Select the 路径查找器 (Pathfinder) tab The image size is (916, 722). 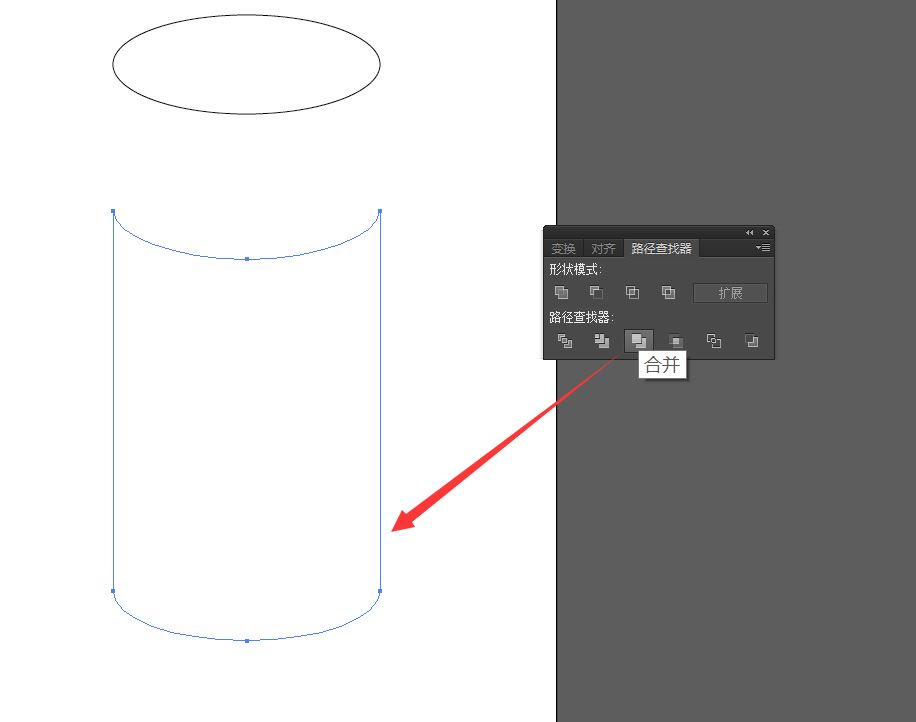point(660,249)
